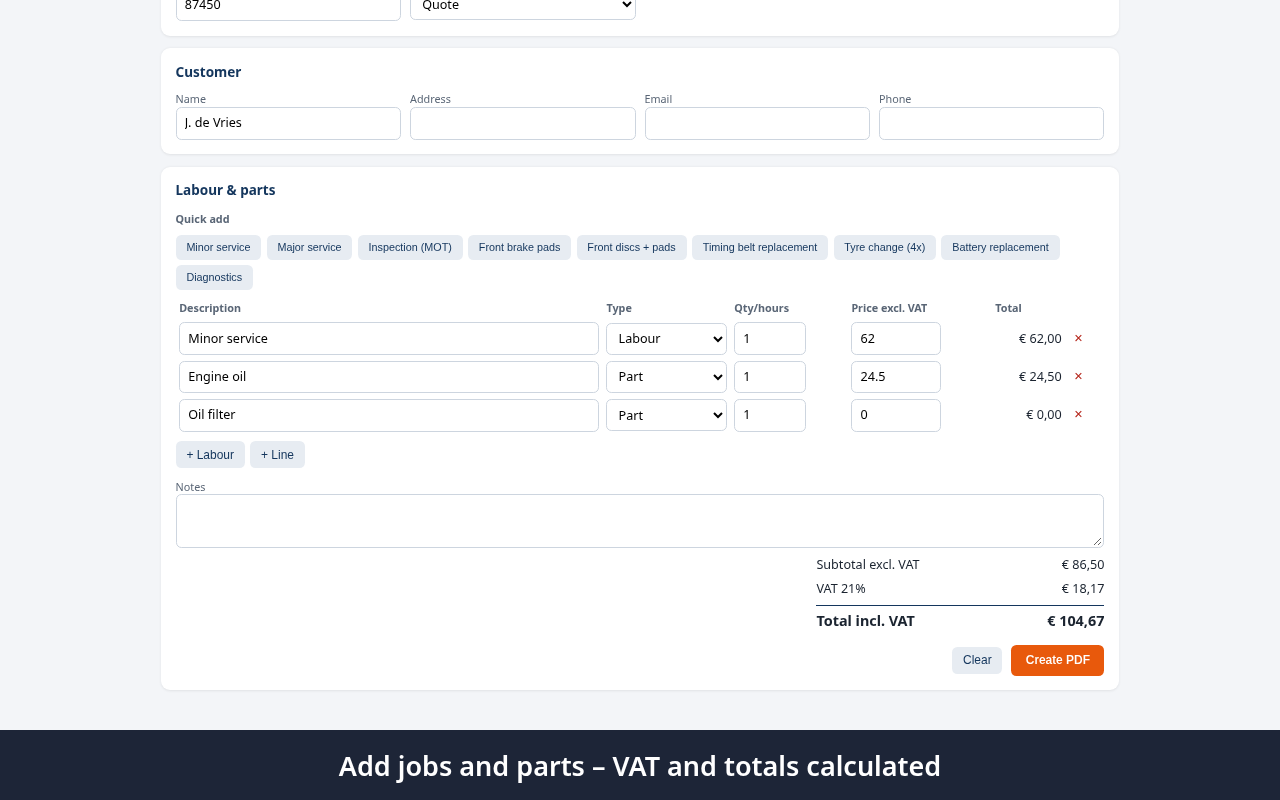Expand the Type dropdown for Engine oil

click(666, 377)
